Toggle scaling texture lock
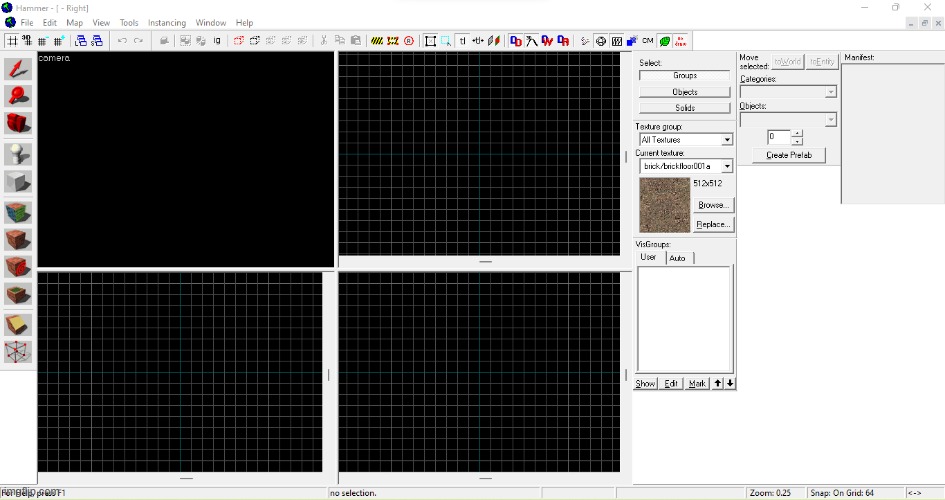Image resolution: width=945 pixels, height=500 pixels. click(479, 41)
